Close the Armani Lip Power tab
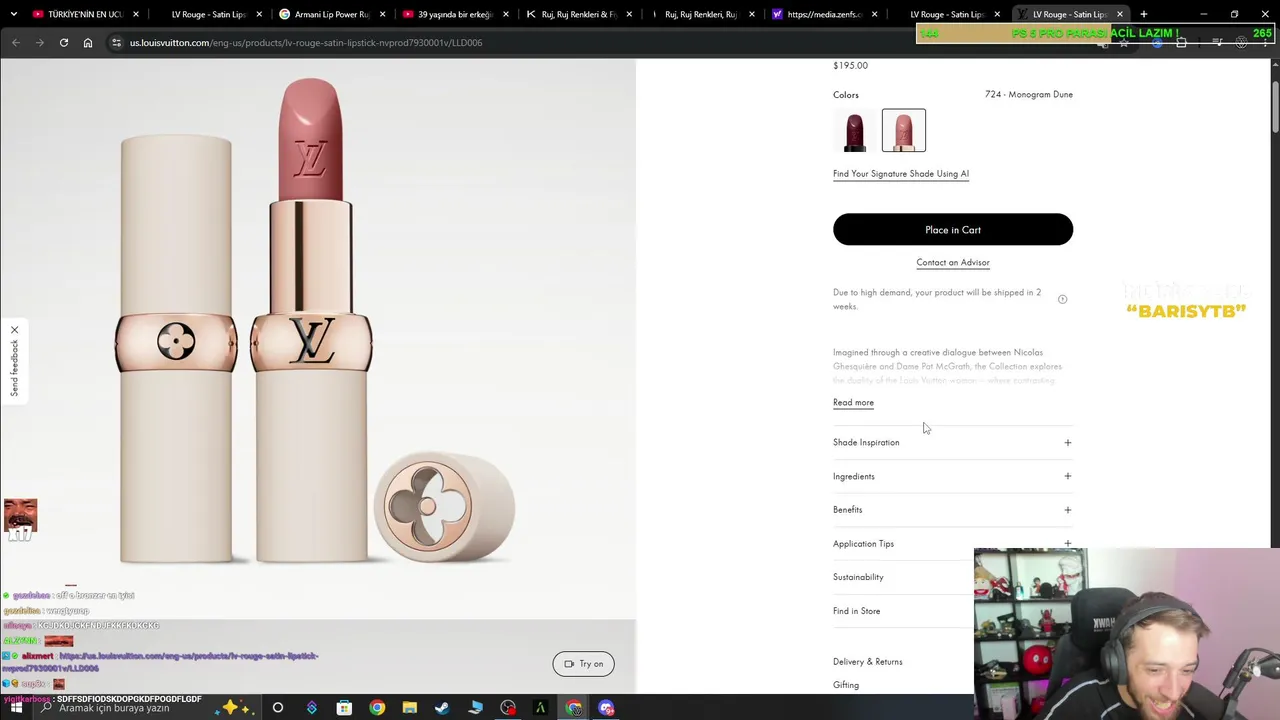The height and width of the screenshot is (720, 1280). pos(382,14)
